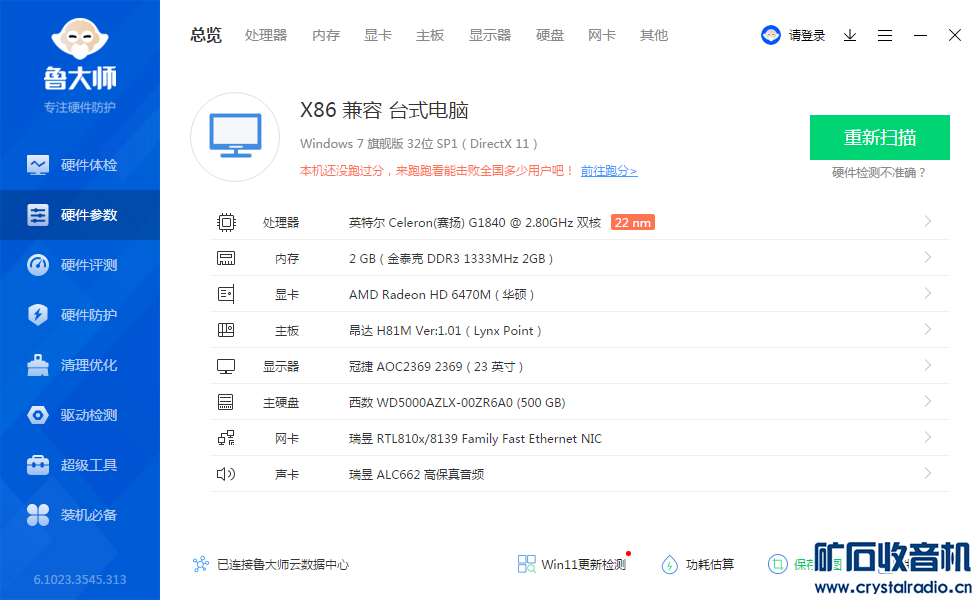The height and width of the screenshot is (600, 980).
Task: Select WD5000AZLX hard disk text
Action: click(457, 402)
